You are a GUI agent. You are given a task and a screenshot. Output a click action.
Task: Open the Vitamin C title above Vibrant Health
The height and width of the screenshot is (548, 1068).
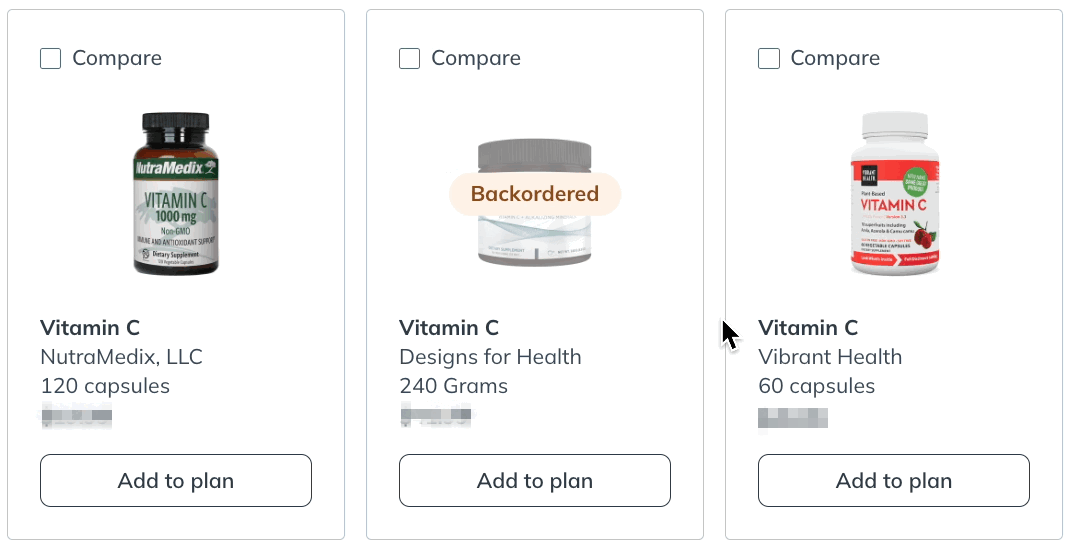point(808,327)
